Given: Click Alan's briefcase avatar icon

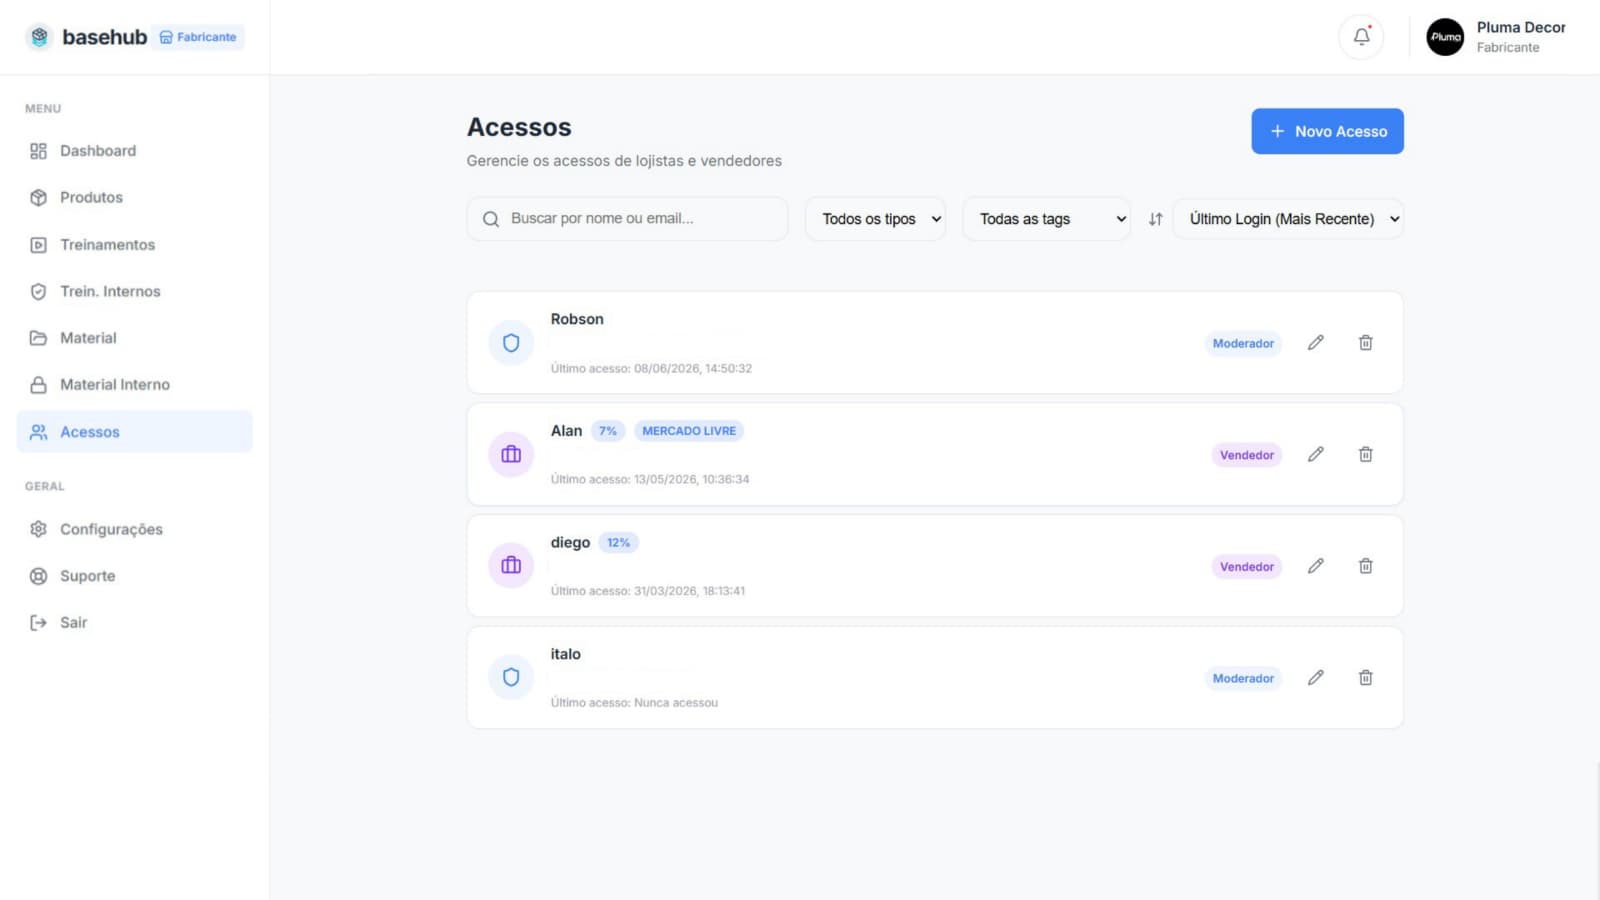Looking at the screenshot, I should [x=511, y=454].
